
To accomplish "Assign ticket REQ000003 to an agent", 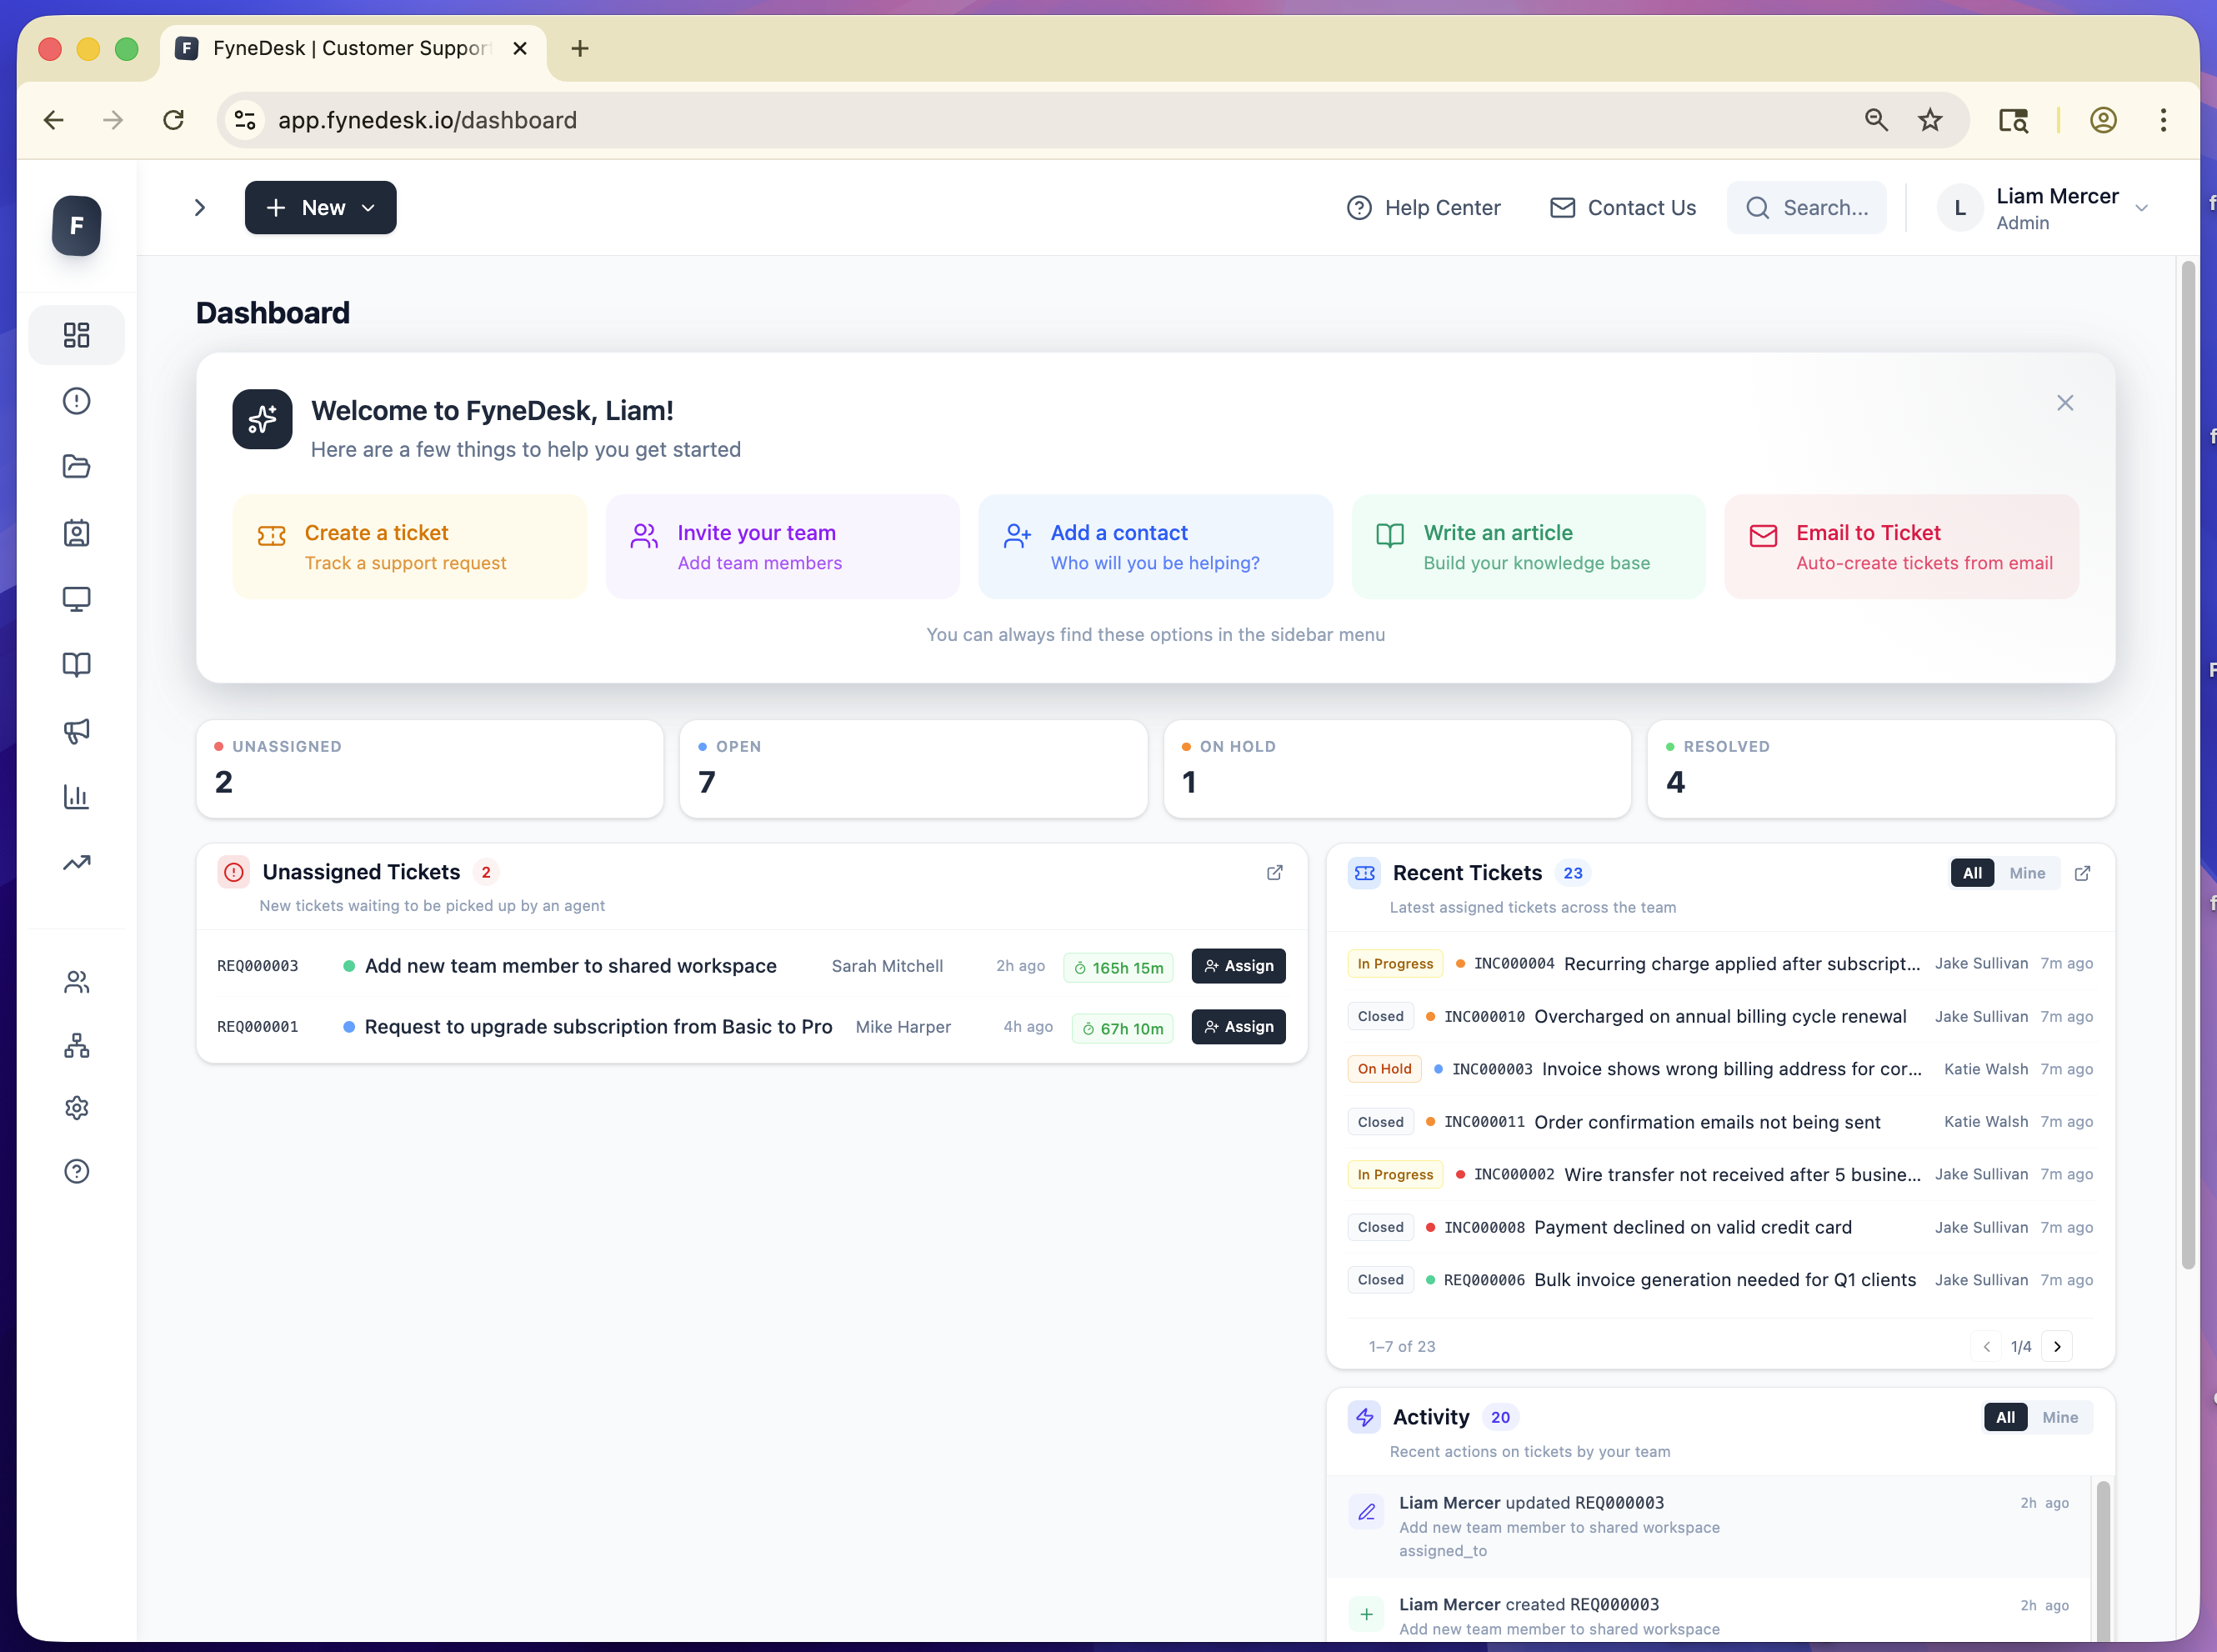I will [1238, 965].
